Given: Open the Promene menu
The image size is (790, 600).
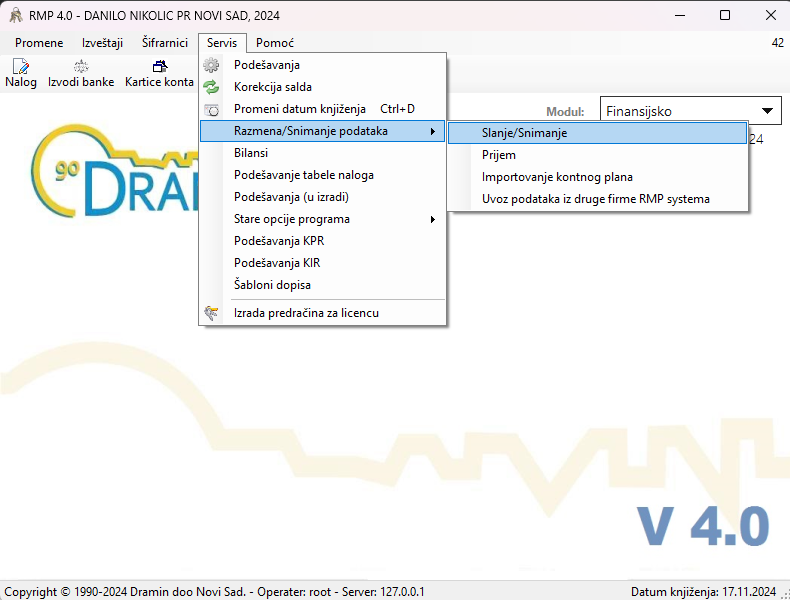Looking at the screenshot, I should (x=39, y=43).
